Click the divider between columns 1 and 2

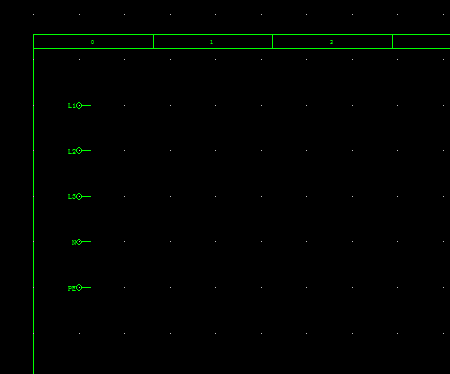[x=273, y=42]
